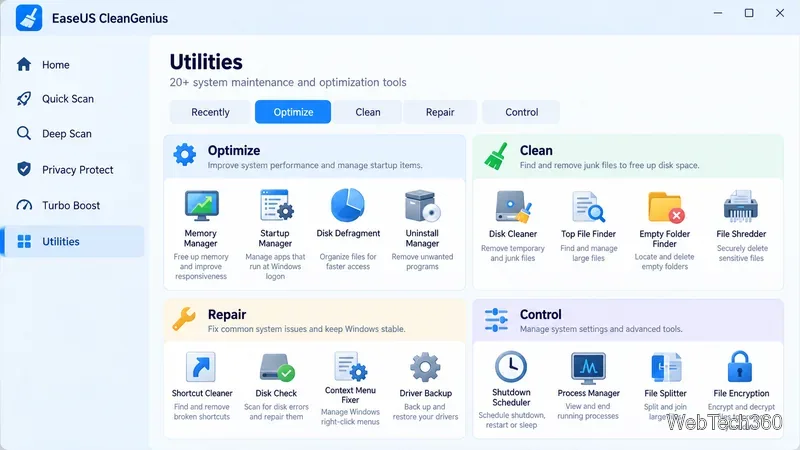Click 'Back up and restore your drivers' text
800x450 pixels.
point(425,412)
